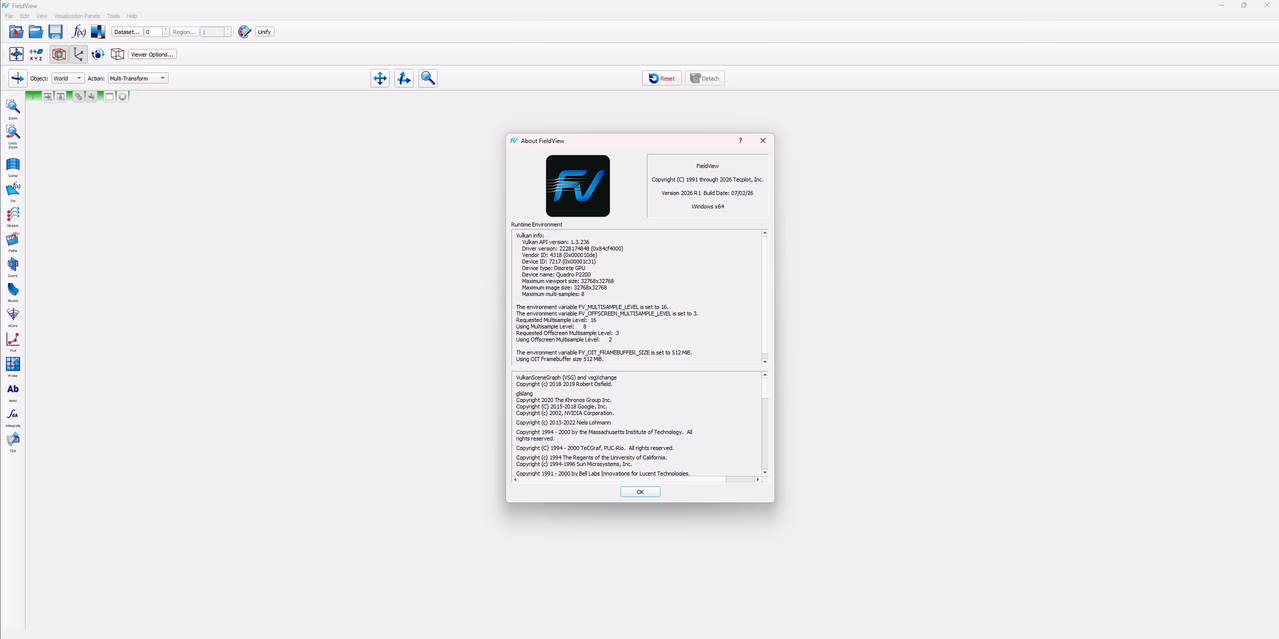This screenshot has height=639, width=1279.
Task: Click the Unify button
Action: click(264, 32)
